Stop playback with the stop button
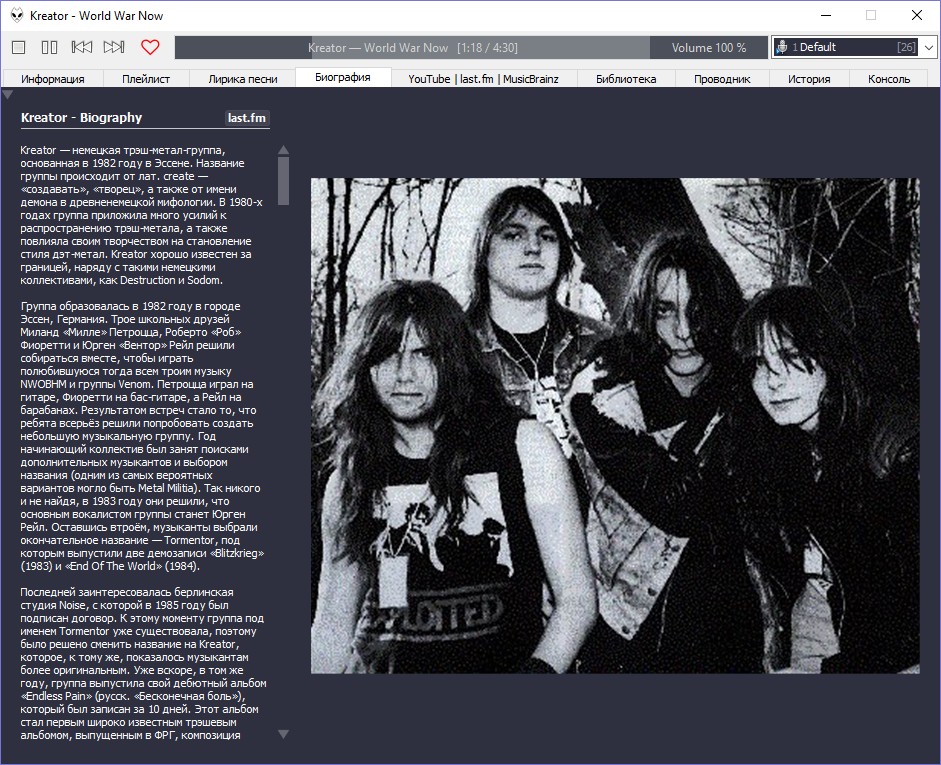The height and width of the screenshot is (765, 941). click(19, 47)
